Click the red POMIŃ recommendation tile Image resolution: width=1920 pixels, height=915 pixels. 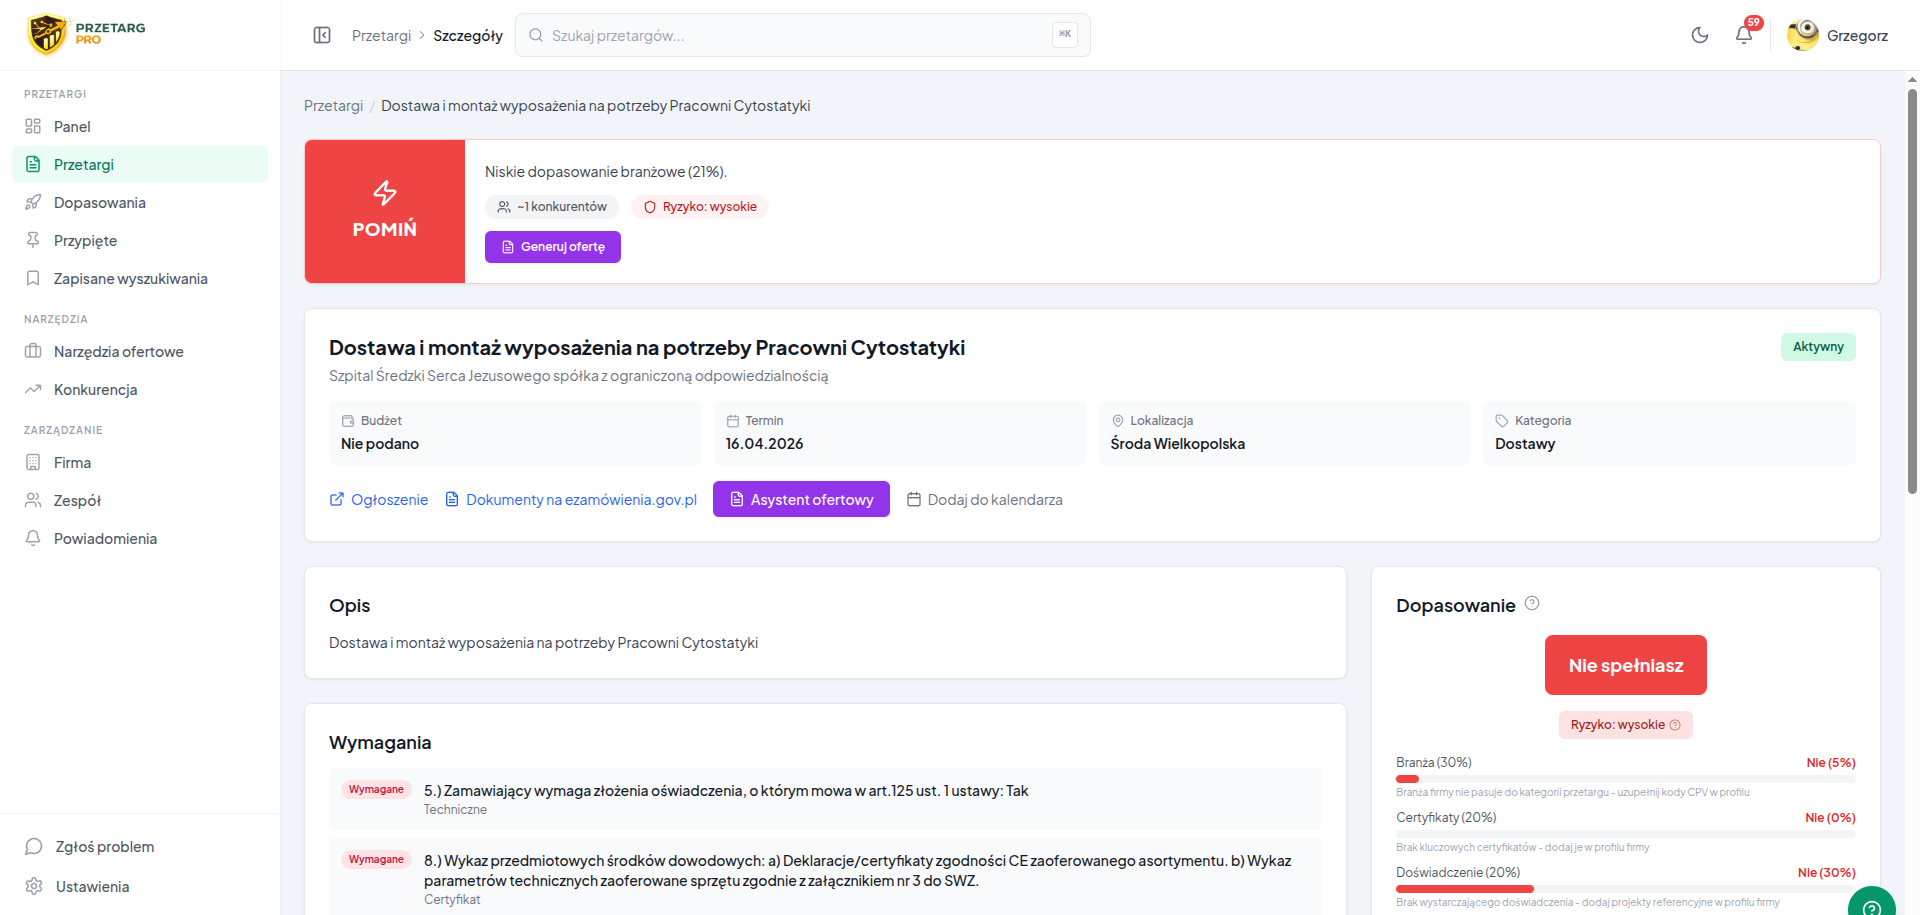click(x=385, y=211)
